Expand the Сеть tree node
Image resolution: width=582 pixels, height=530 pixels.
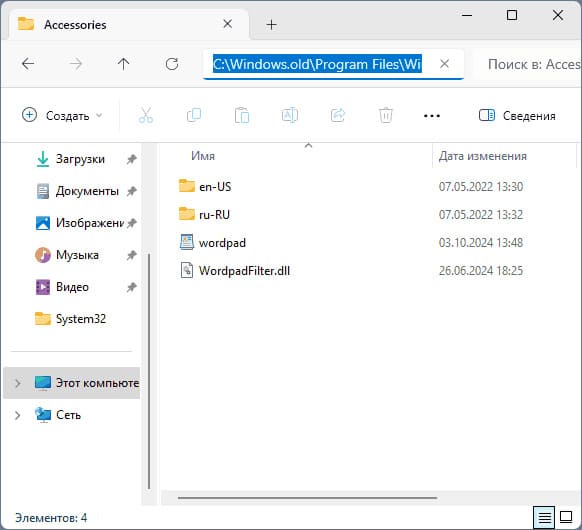17,415
